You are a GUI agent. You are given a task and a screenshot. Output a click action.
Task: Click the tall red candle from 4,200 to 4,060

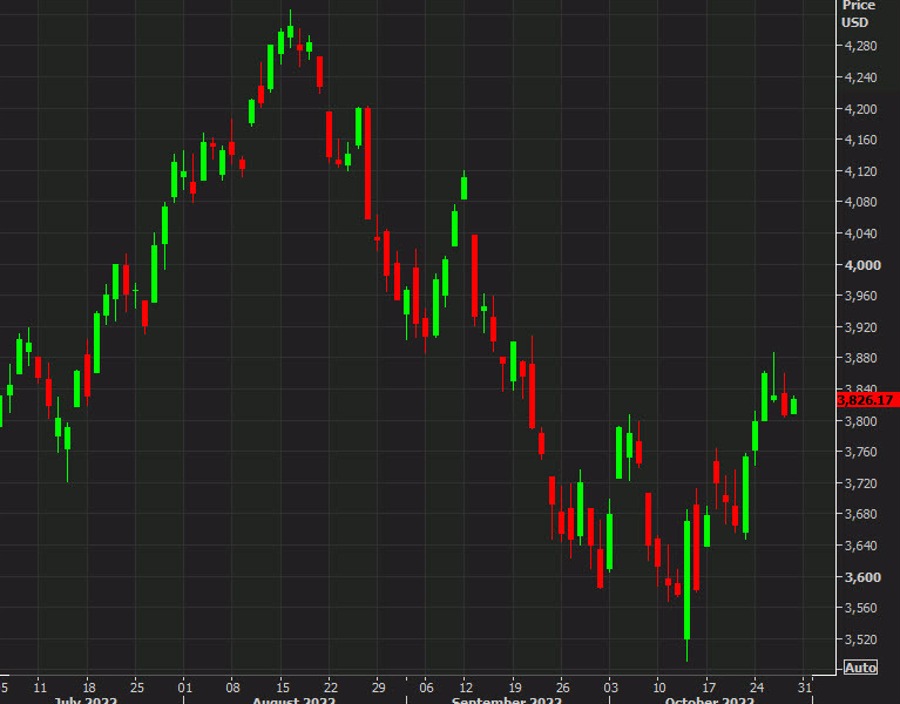[x=368, y=164]
